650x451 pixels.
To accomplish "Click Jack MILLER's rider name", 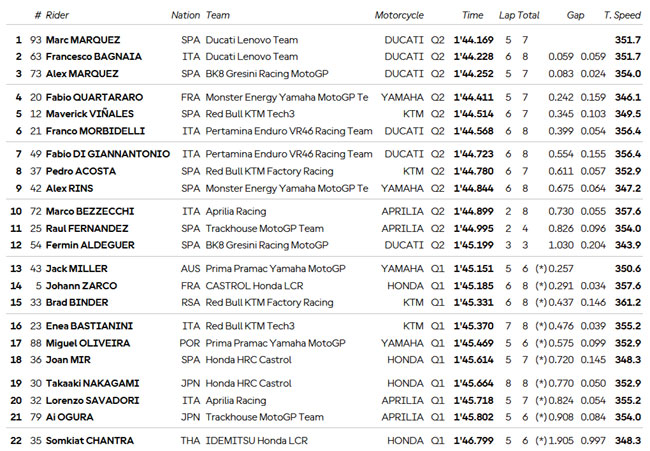I will (76, 269).
